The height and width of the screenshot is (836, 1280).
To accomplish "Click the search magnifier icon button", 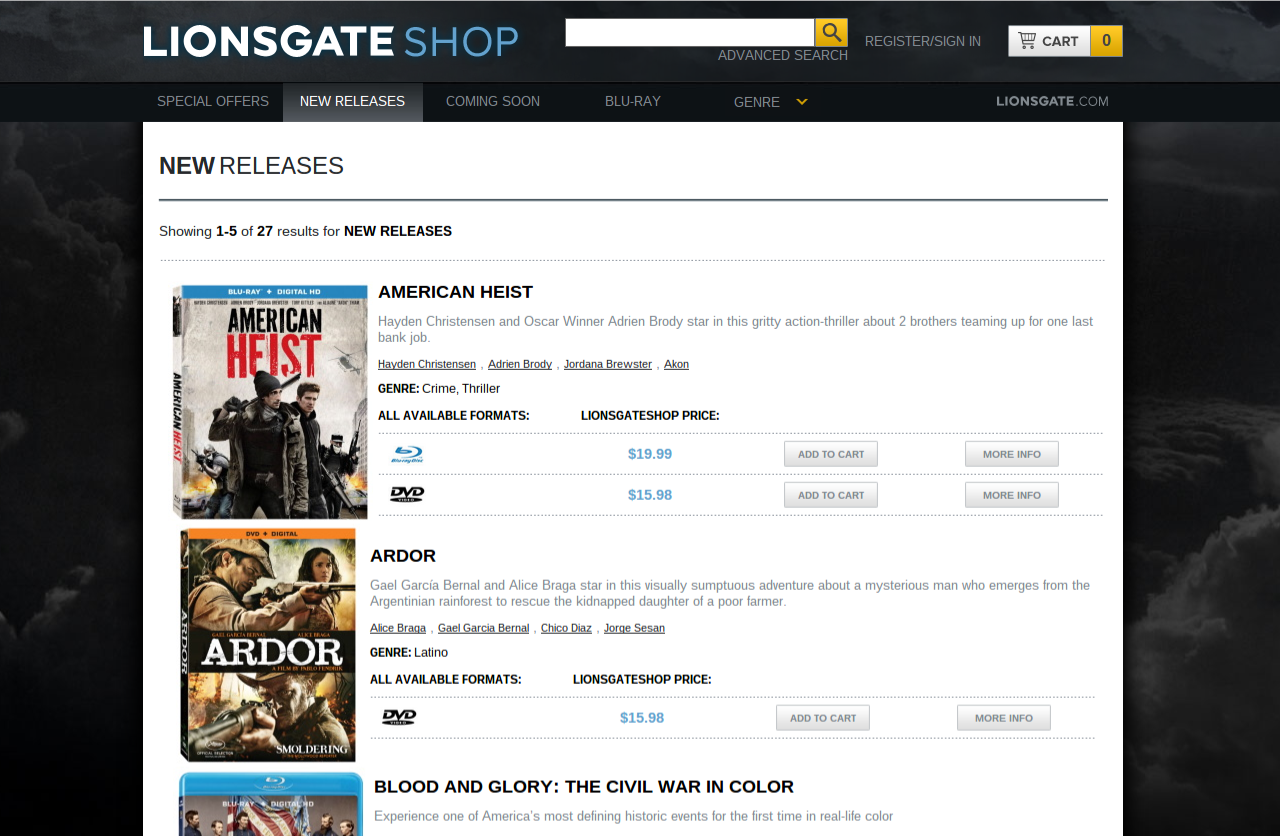I will tap(831, 32).
